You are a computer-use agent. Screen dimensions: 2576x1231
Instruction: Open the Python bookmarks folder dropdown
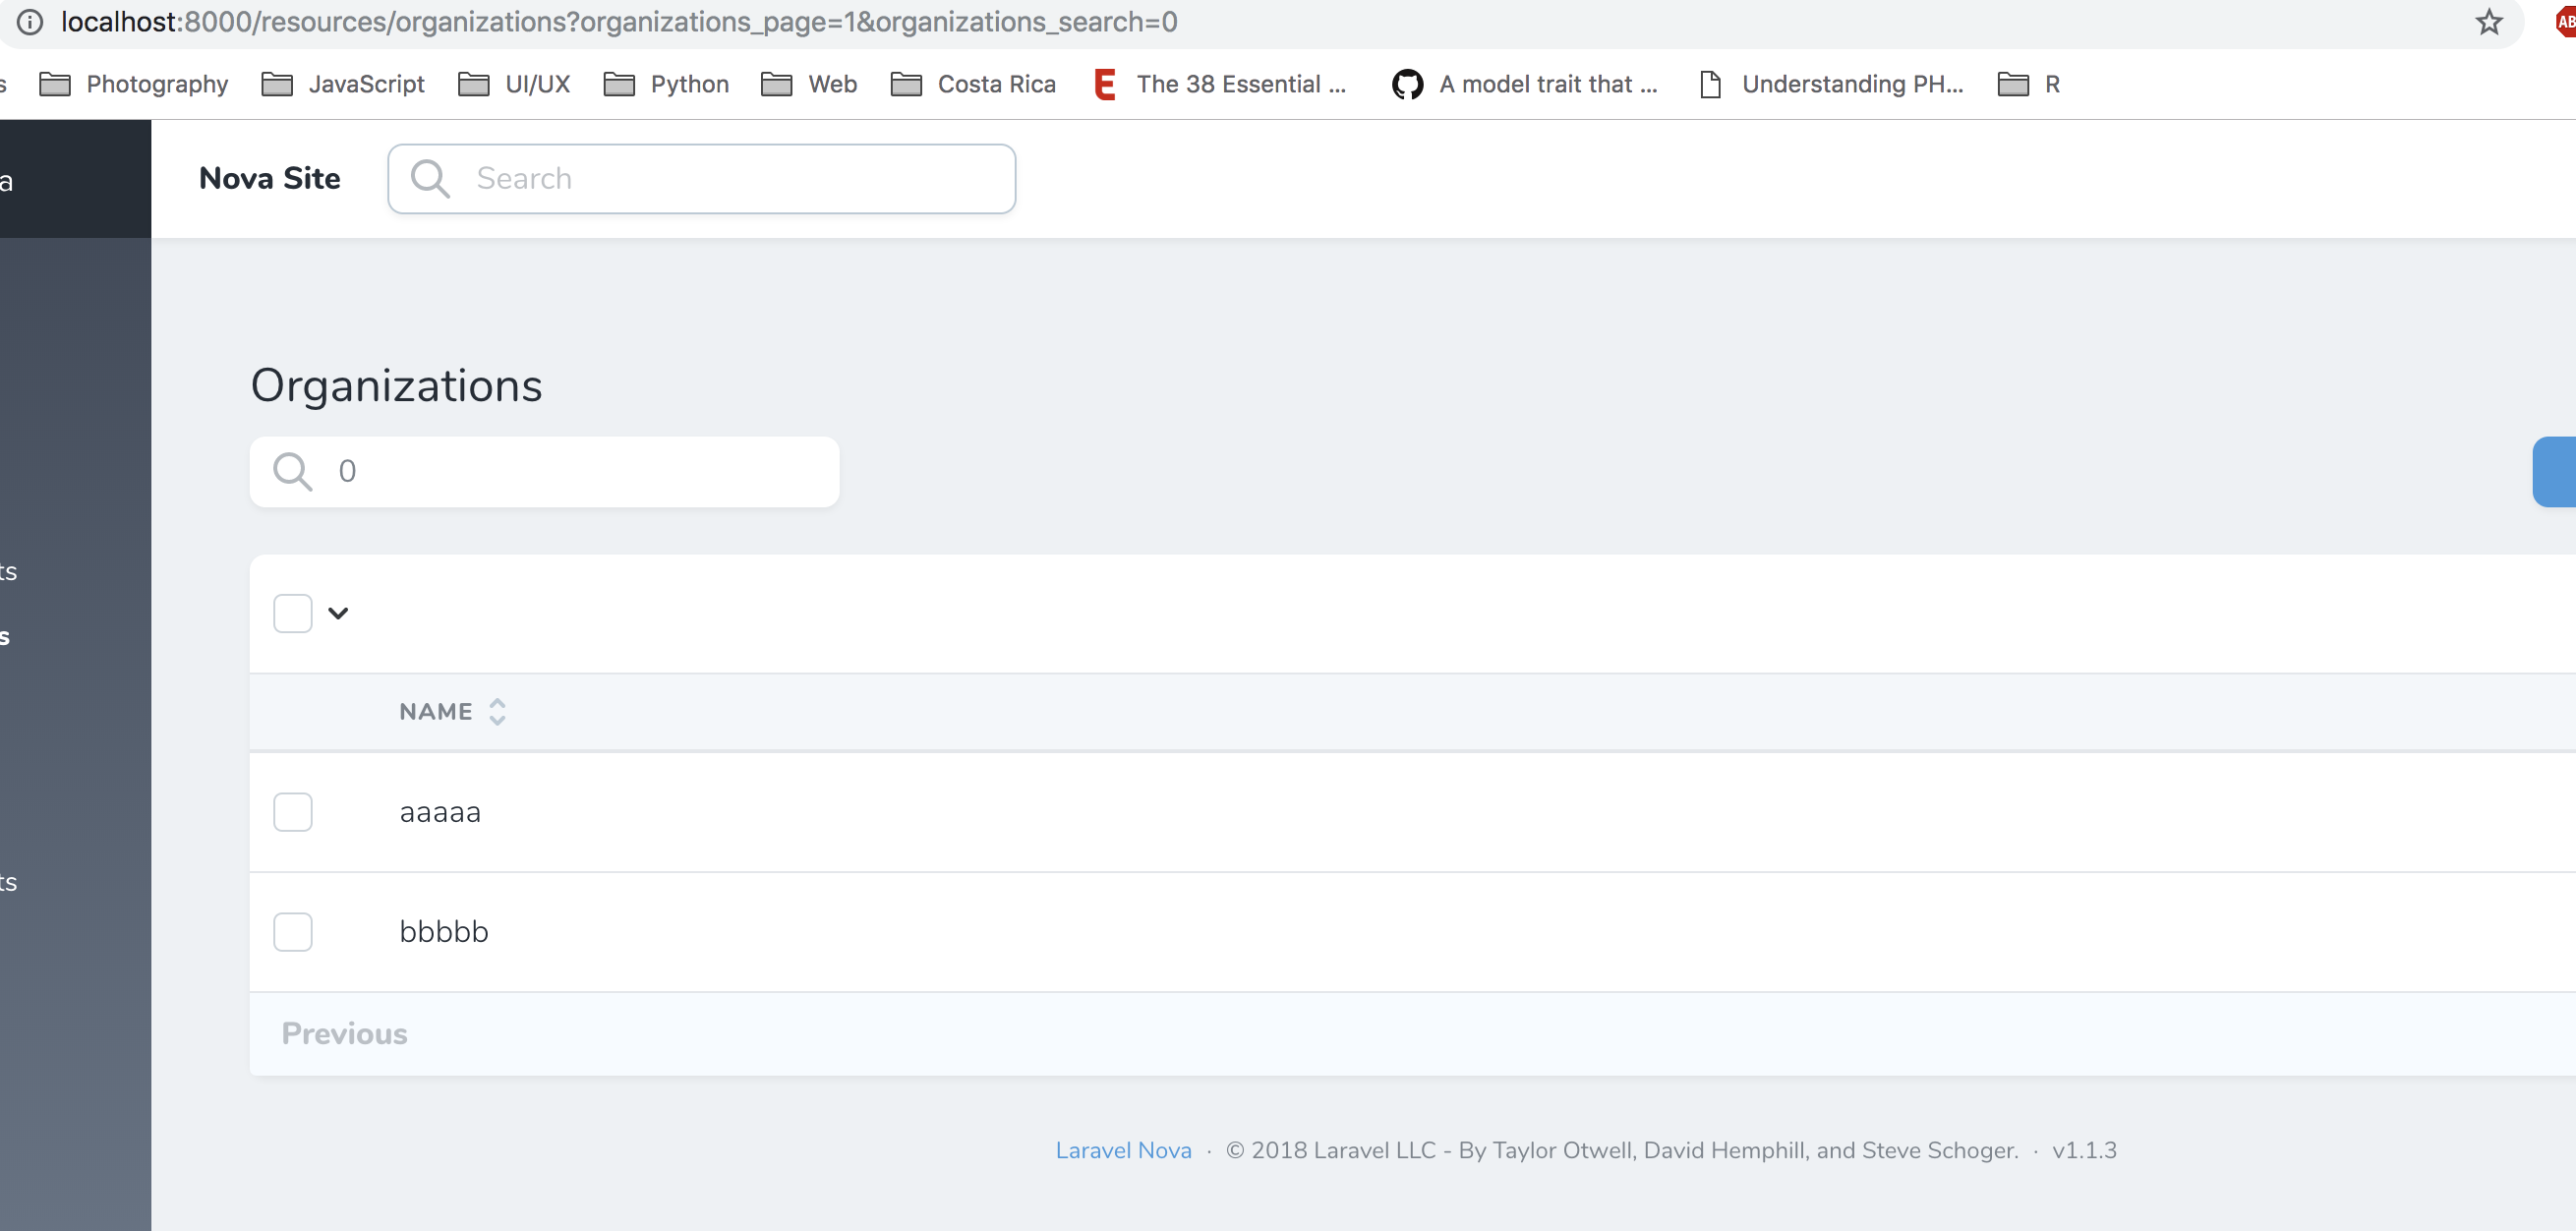(x=665, y=84)
